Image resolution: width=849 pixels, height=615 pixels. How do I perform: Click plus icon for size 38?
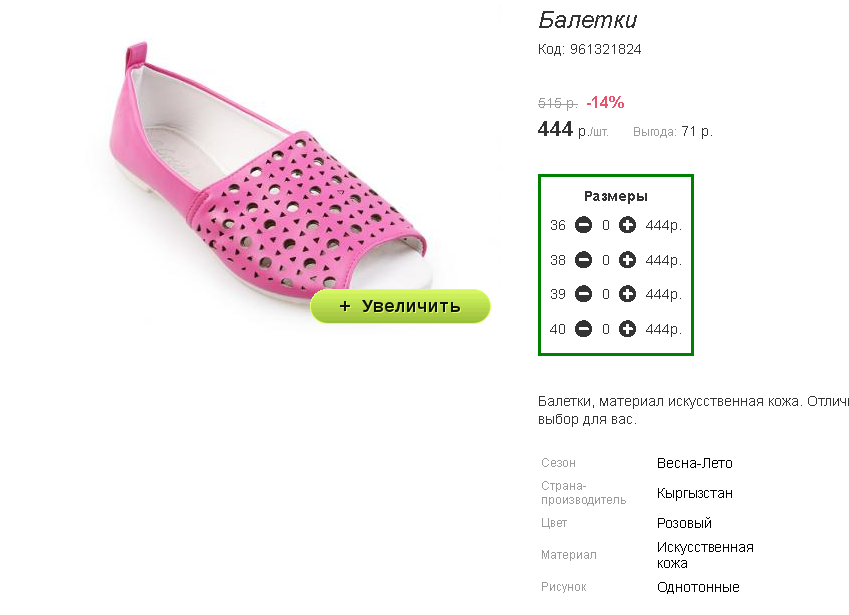pos(628,260)
